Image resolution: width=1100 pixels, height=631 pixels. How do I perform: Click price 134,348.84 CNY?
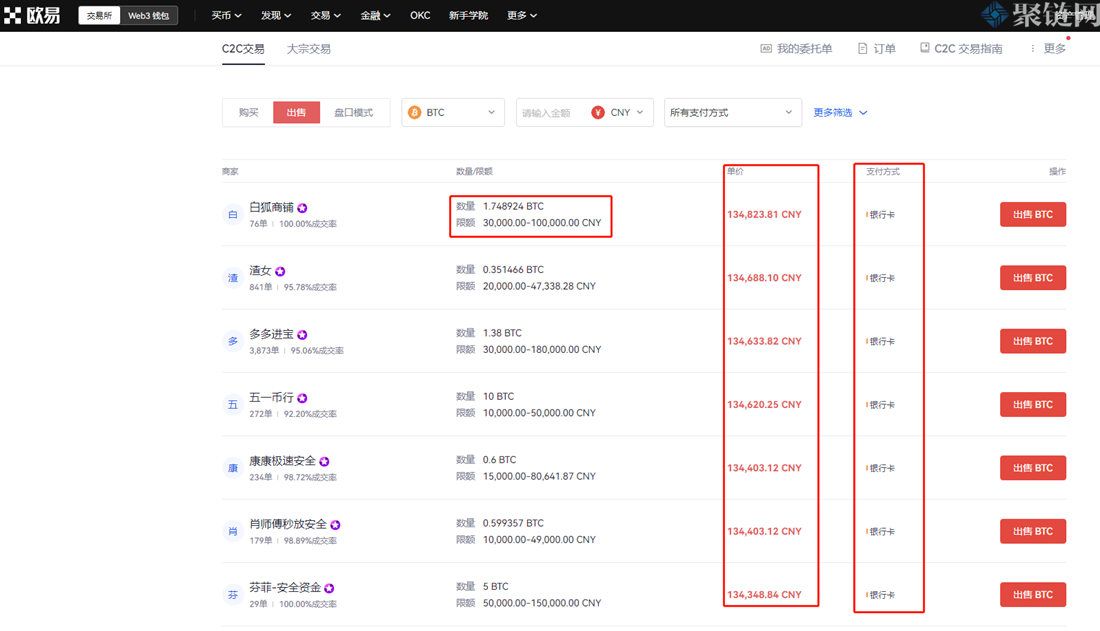click(764, 595)
